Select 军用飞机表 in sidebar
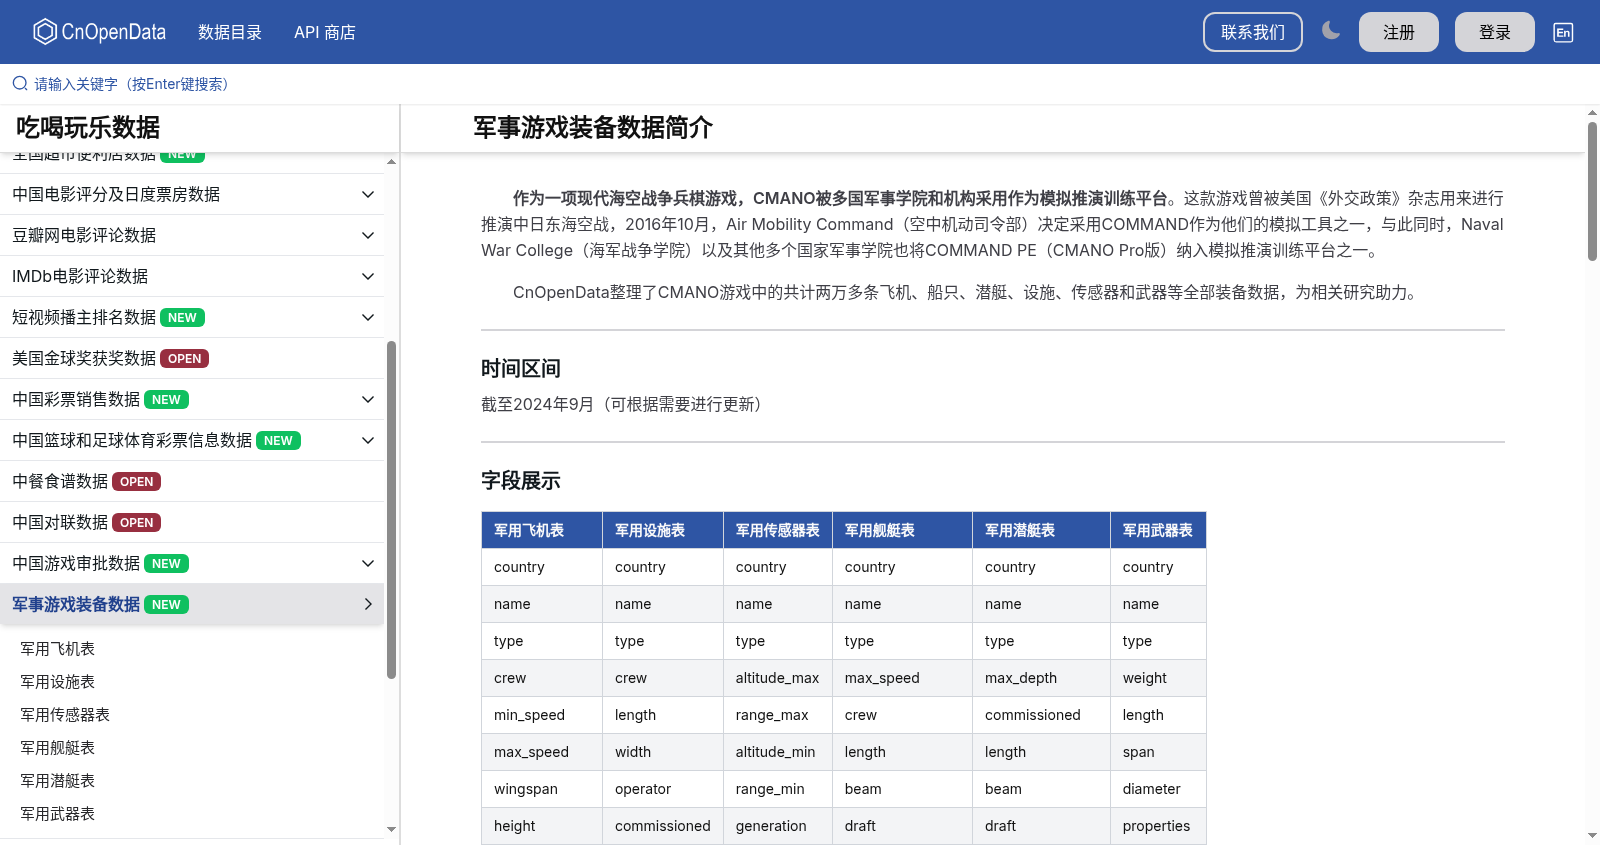The image size is (1600, 861). click(58, 649)
